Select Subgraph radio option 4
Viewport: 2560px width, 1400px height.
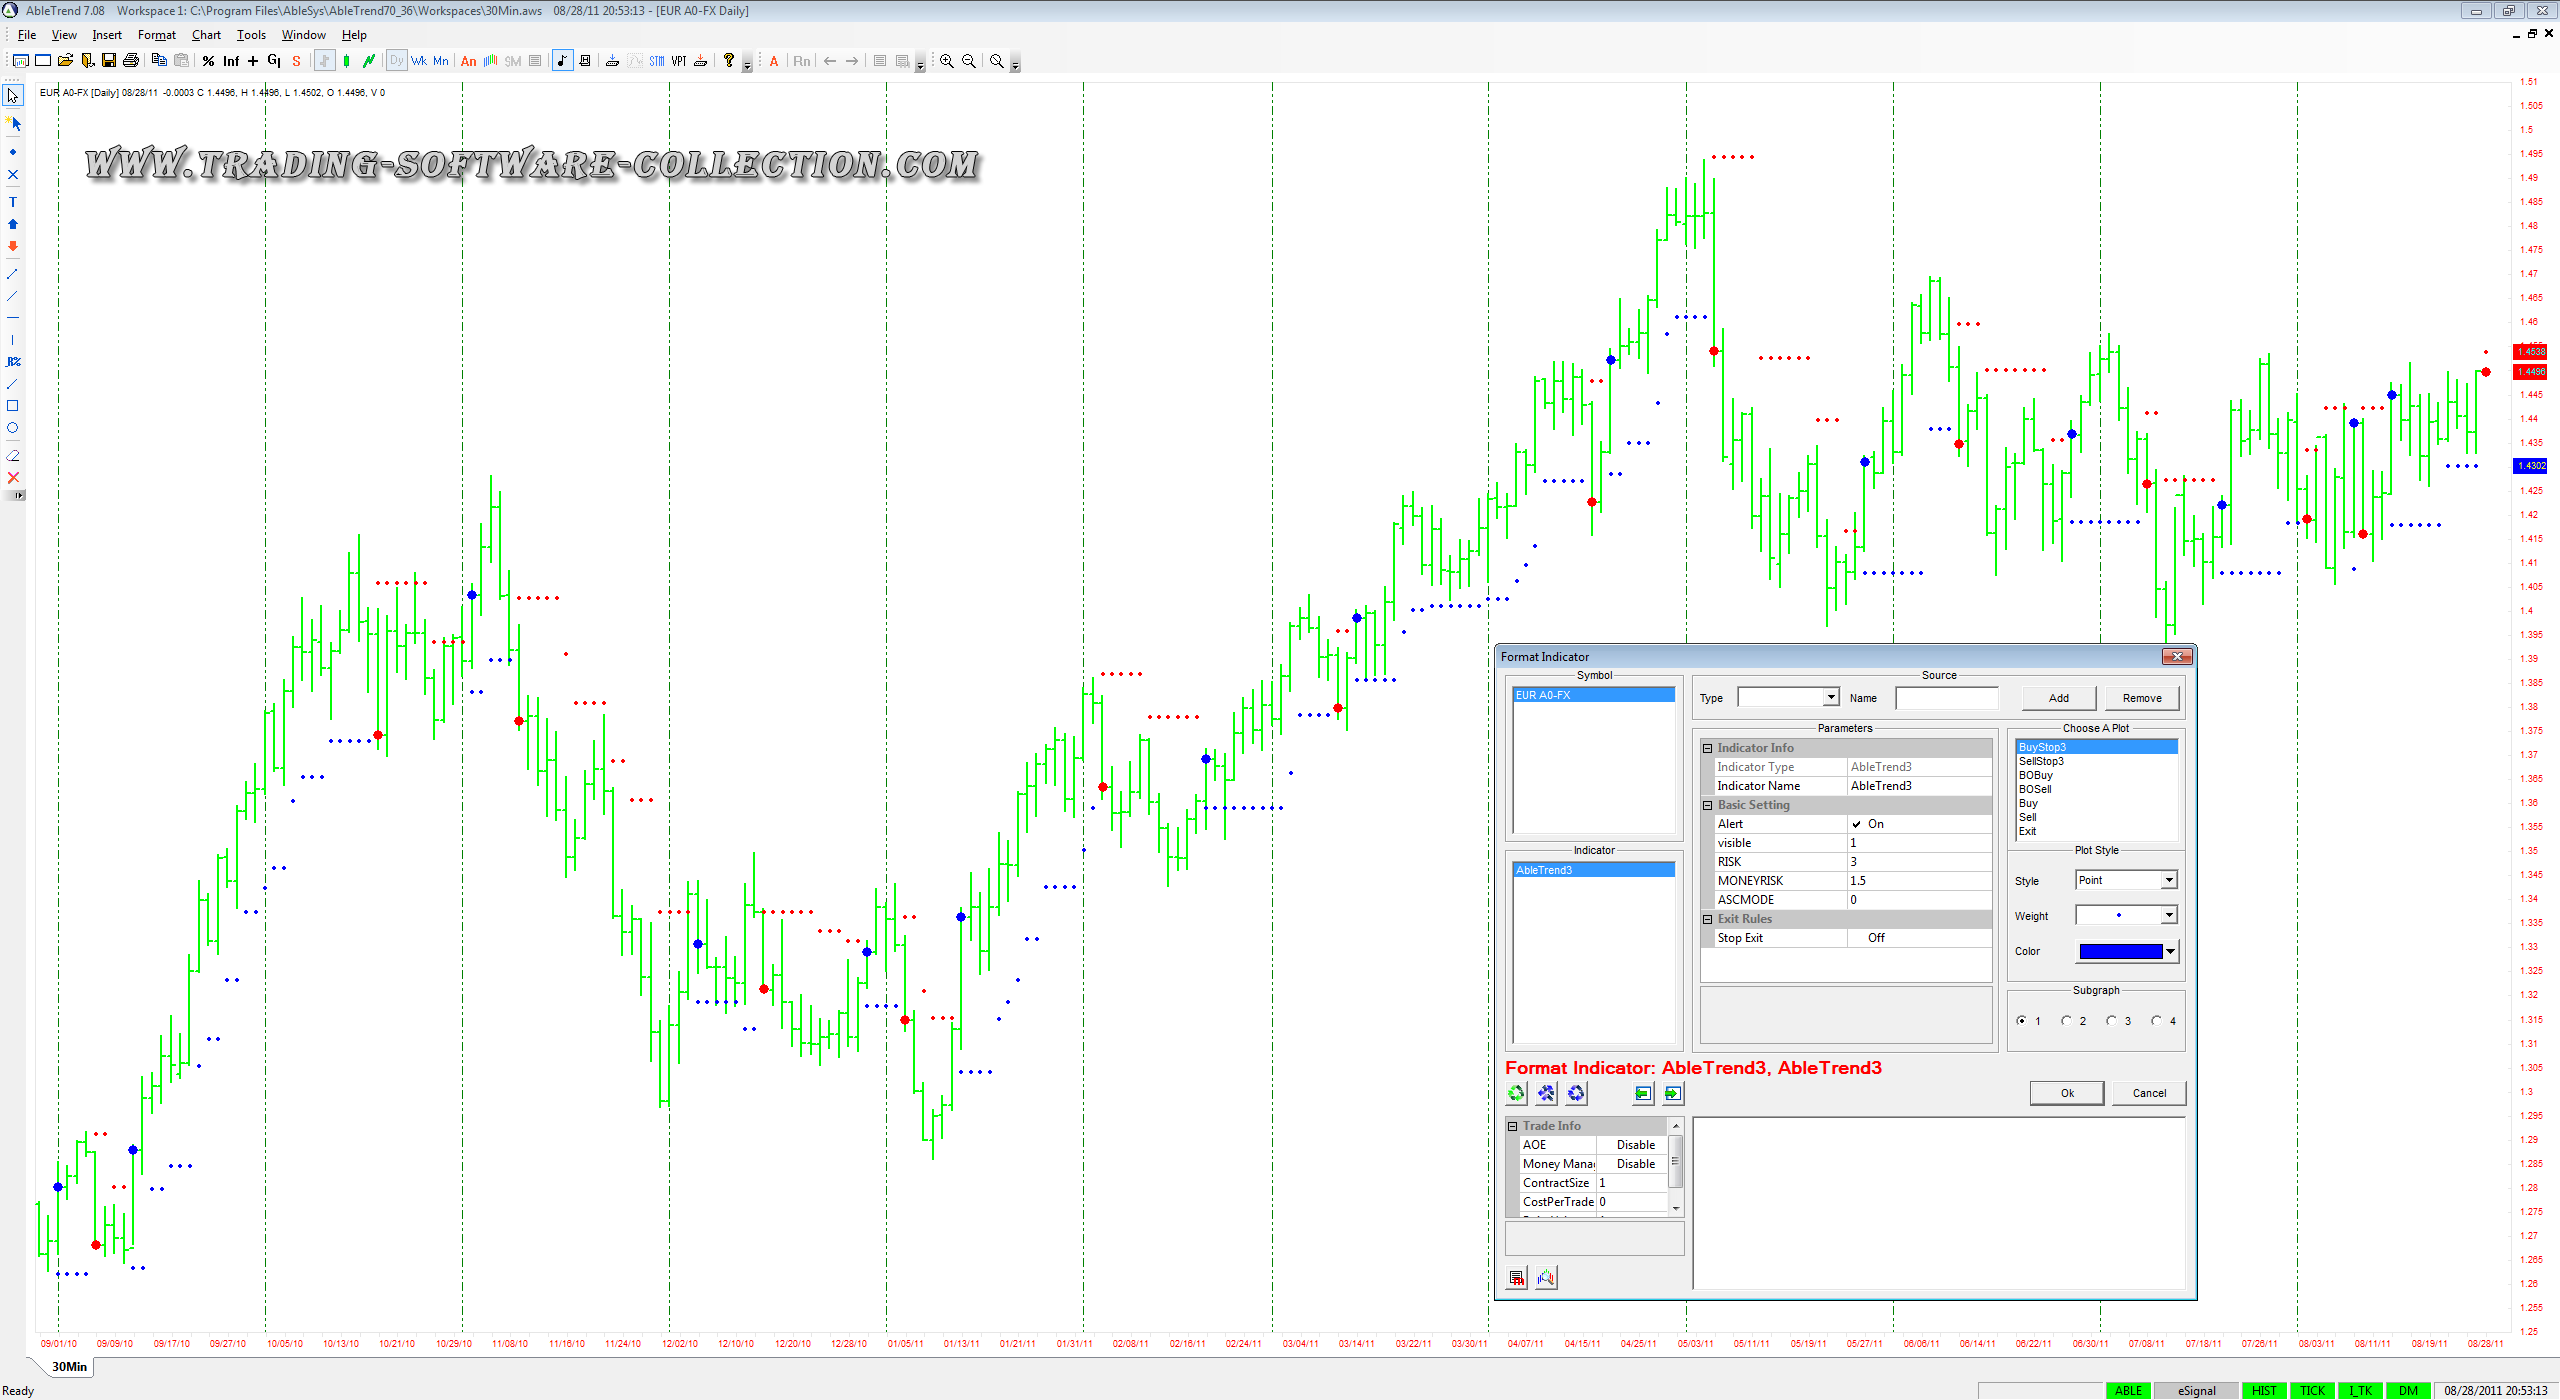(2157, 1021)
